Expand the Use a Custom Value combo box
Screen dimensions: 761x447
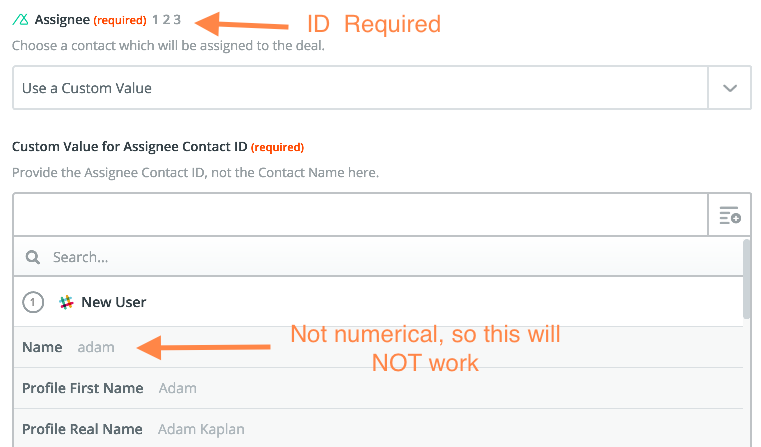[381, 88]
